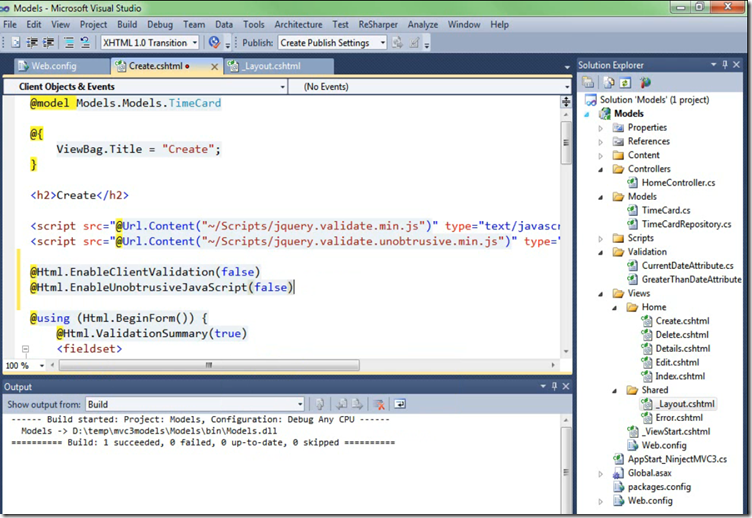This screenshot has width=752, height=518.
Task: Select AppStart_NinjectMVC3.cs in Solution Explorer
Action: pyautogui.click(x=677, y=459)
